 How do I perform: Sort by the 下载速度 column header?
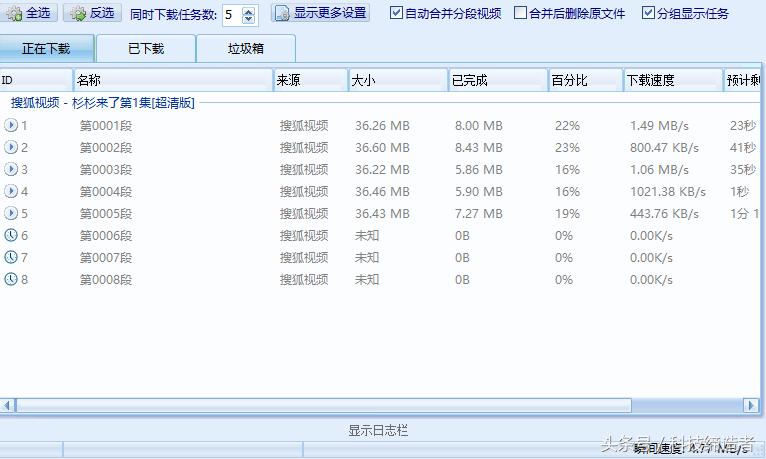673,80
